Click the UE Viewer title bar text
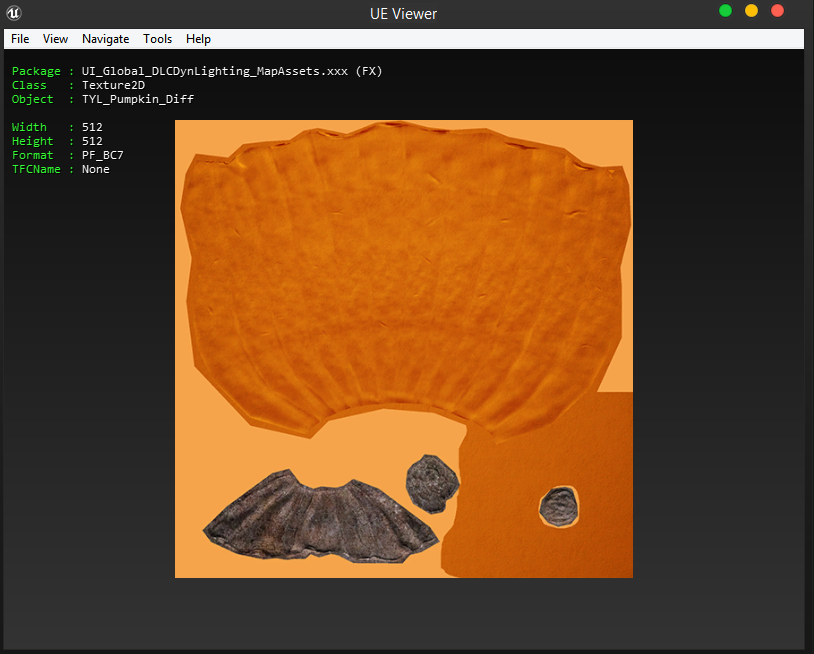Image resolution: width=814 pixels, height=654 pixels. [402, 14]
